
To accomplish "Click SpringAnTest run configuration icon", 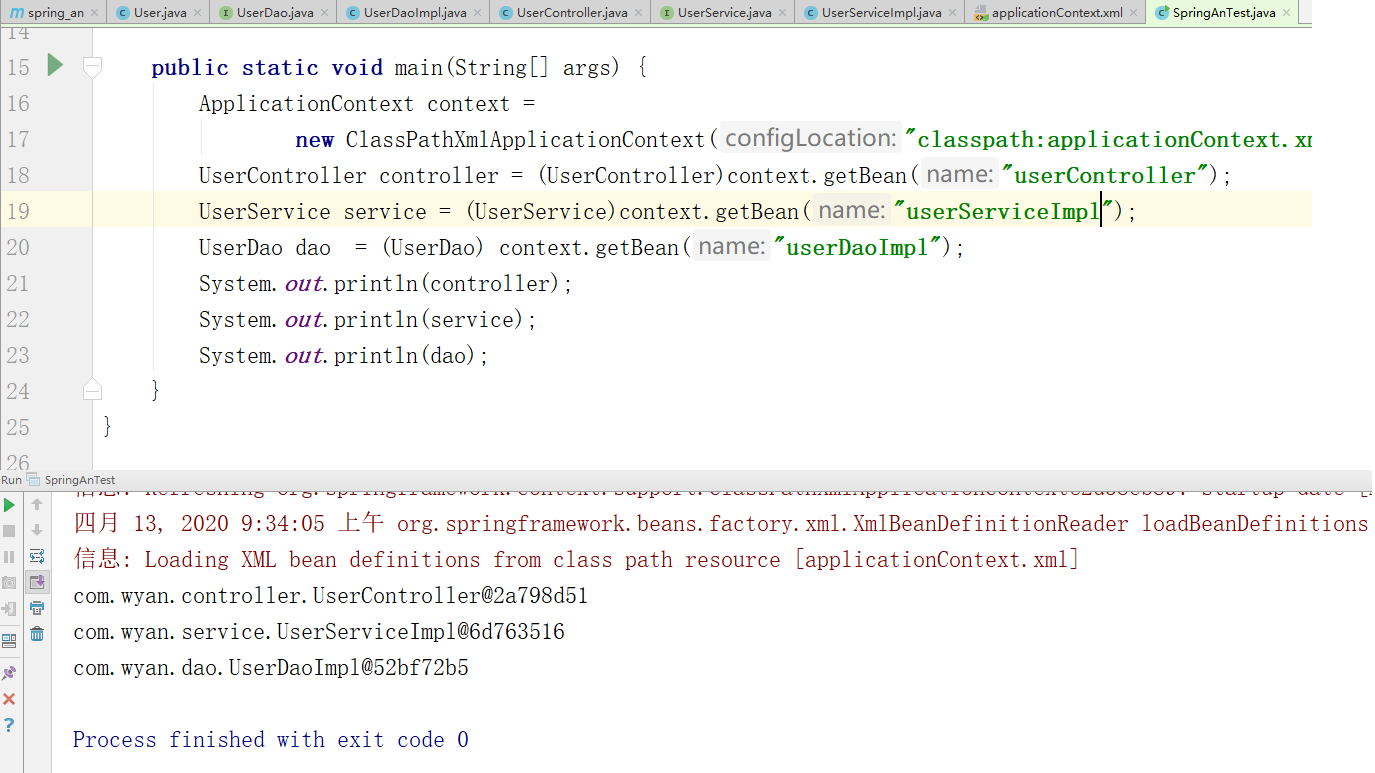I will click(34, 480).
